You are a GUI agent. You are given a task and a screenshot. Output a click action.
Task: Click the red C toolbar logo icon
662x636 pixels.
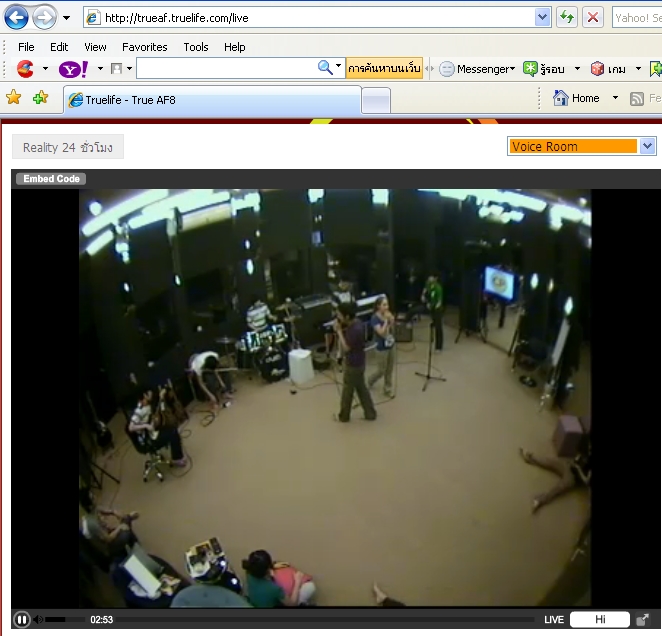coord(25,68)
